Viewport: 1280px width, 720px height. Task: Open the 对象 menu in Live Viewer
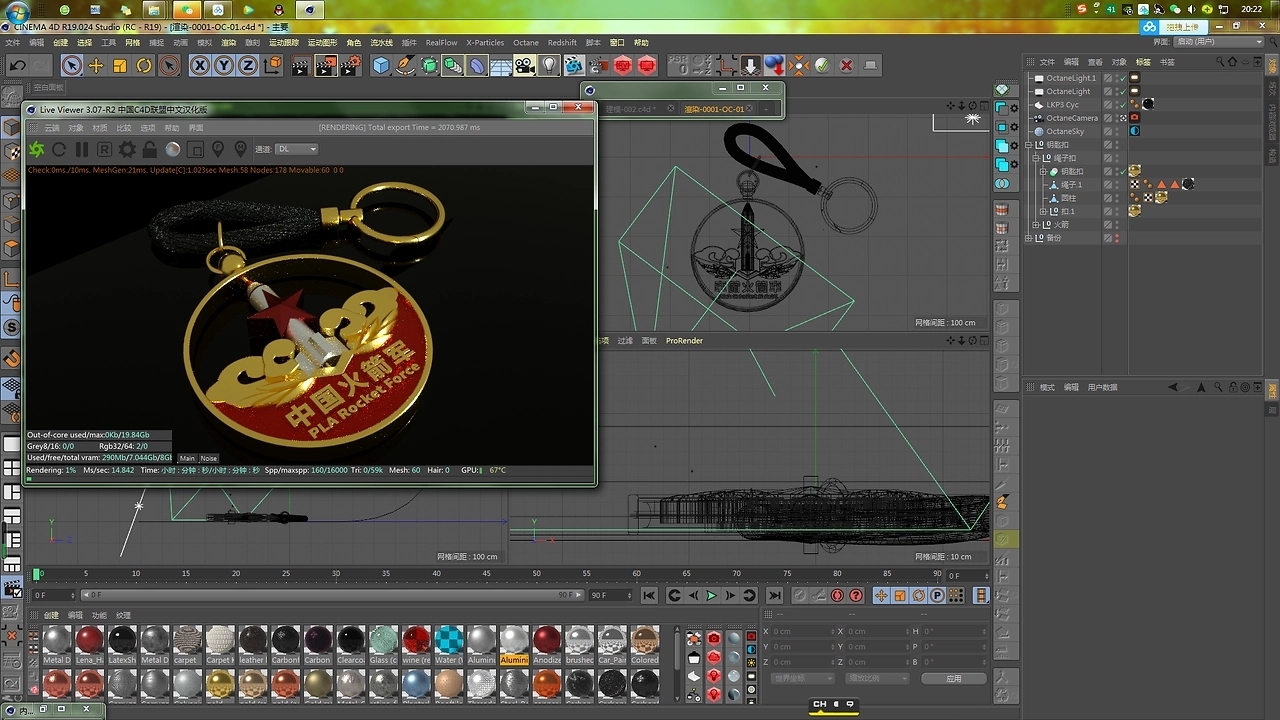tap(76, 128)
